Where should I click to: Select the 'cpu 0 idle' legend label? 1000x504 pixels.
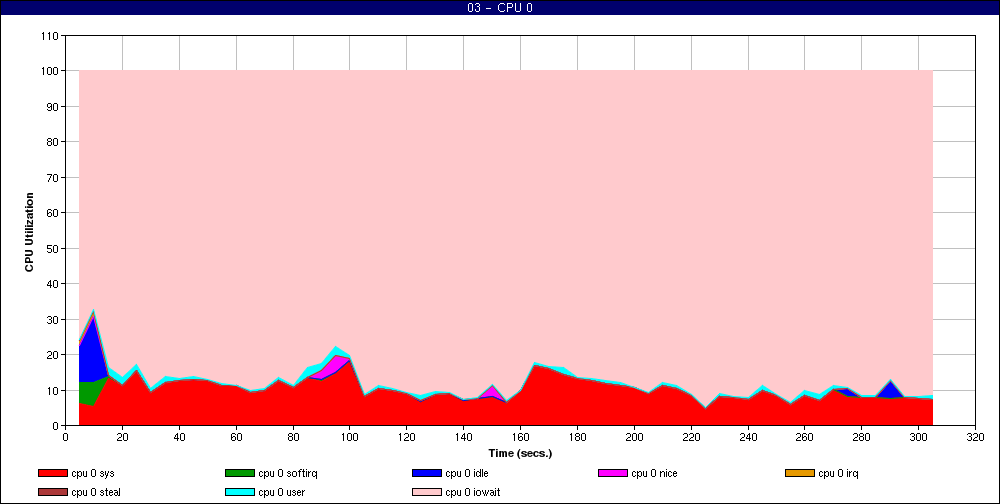(x=467, y=473)
